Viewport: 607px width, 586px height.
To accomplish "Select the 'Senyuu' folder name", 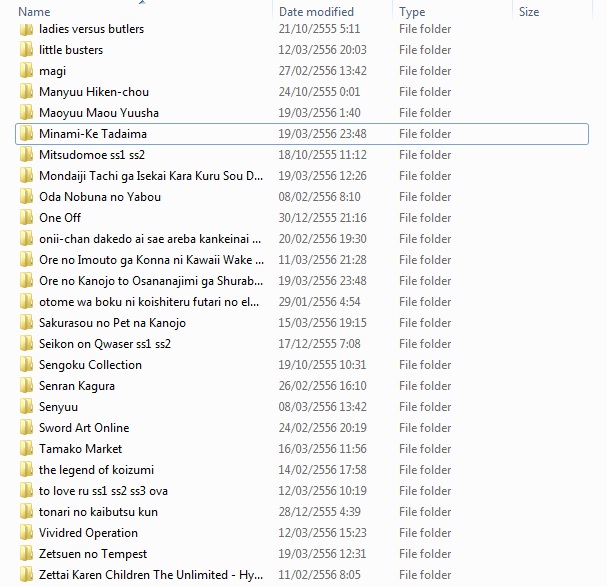I will (58, 407).
